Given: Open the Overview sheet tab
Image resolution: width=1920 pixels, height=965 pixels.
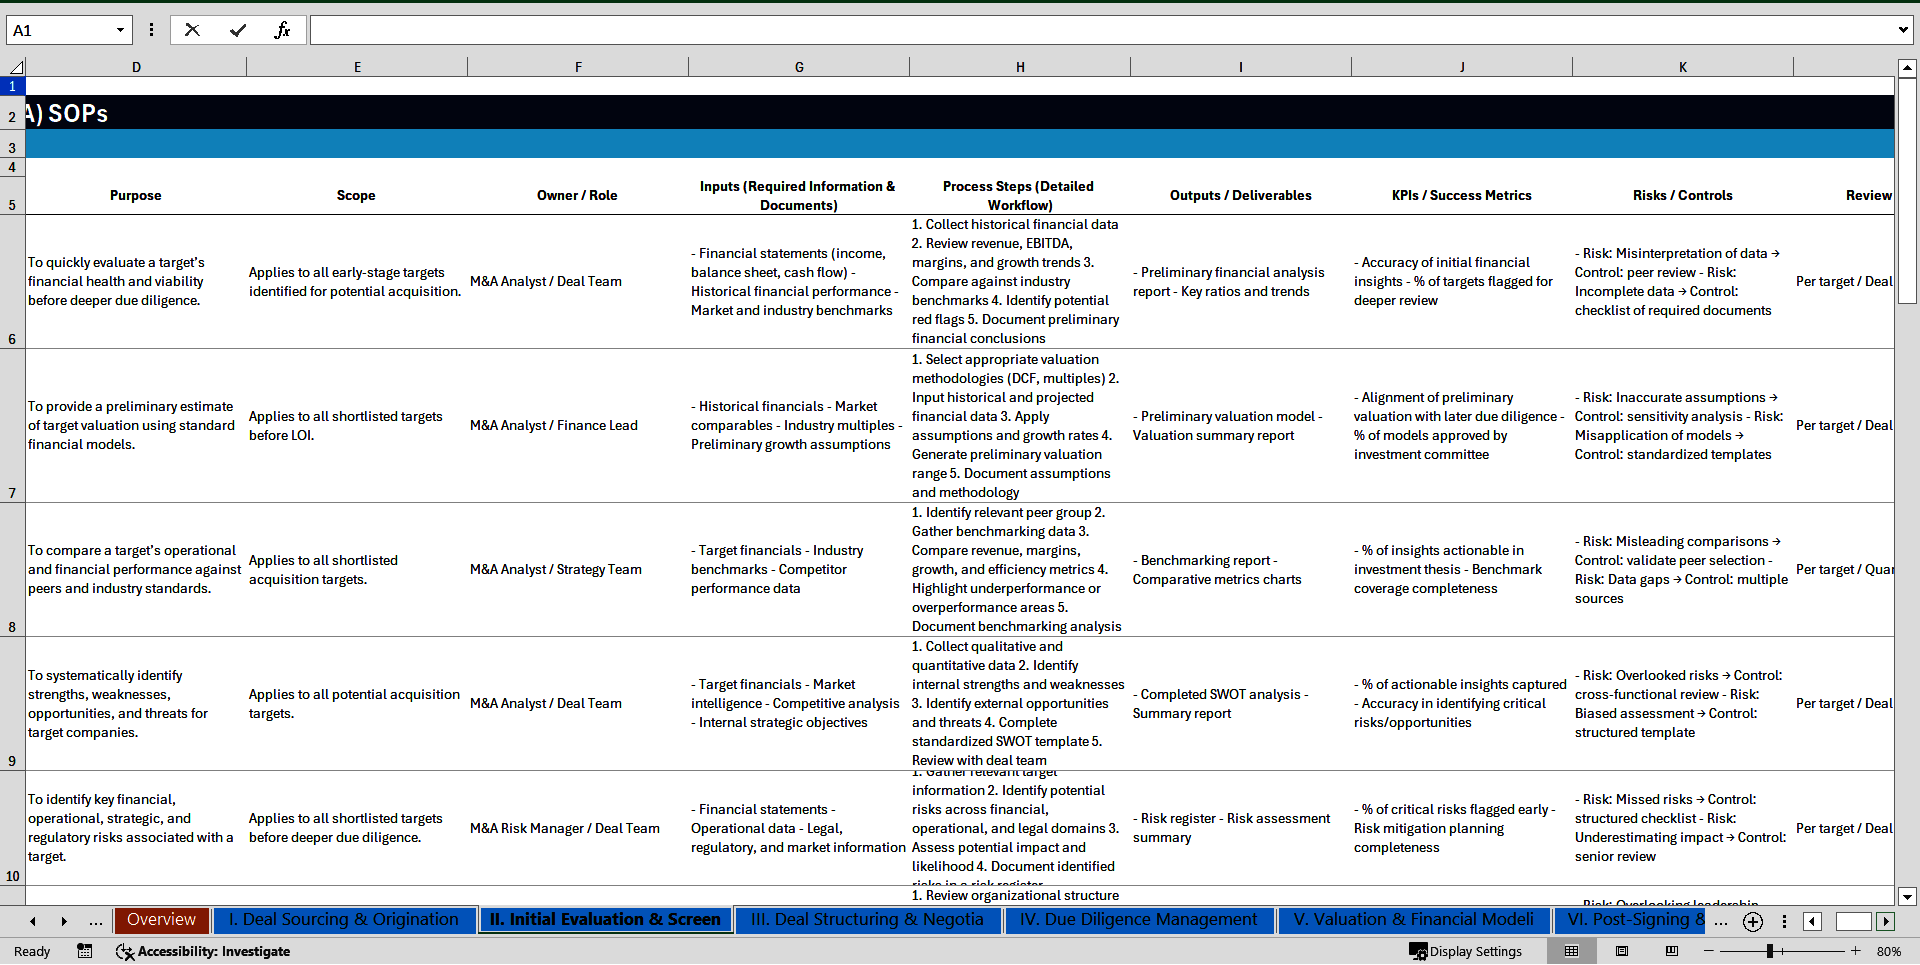Looking at the screenshot, I should click(161, 920).
